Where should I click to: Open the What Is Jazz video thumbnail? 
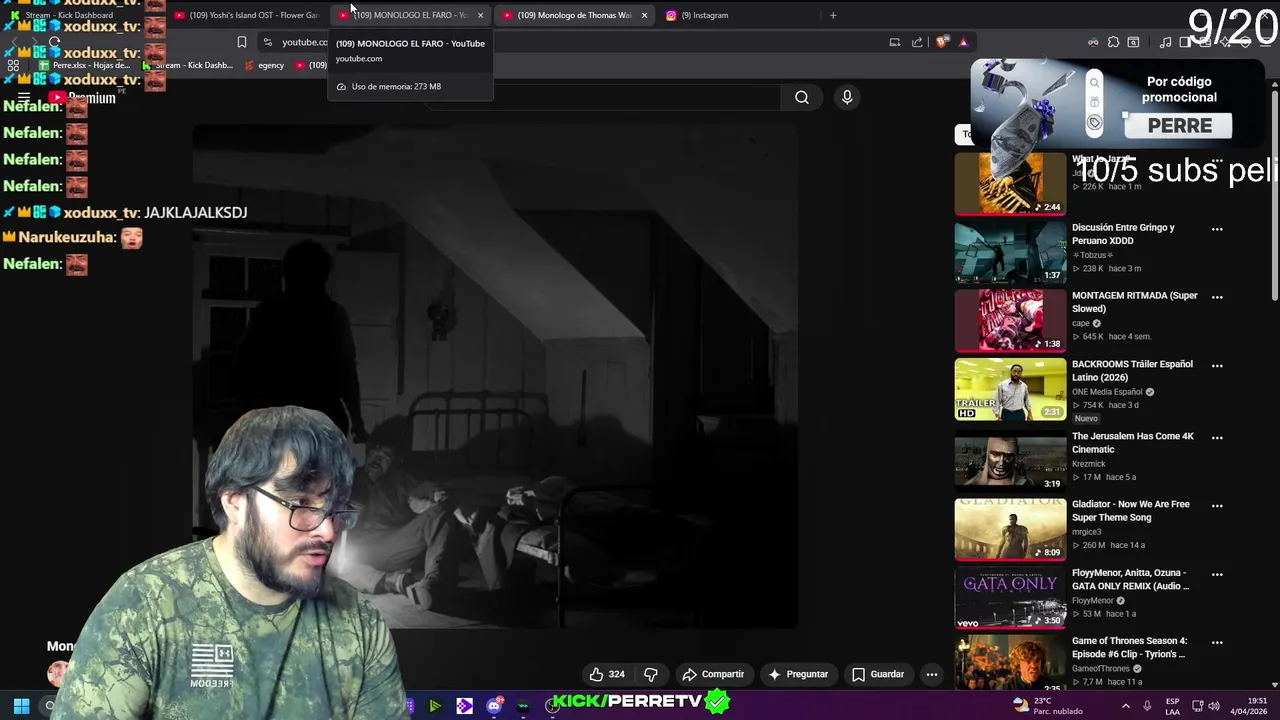[x=1010, y=184]
